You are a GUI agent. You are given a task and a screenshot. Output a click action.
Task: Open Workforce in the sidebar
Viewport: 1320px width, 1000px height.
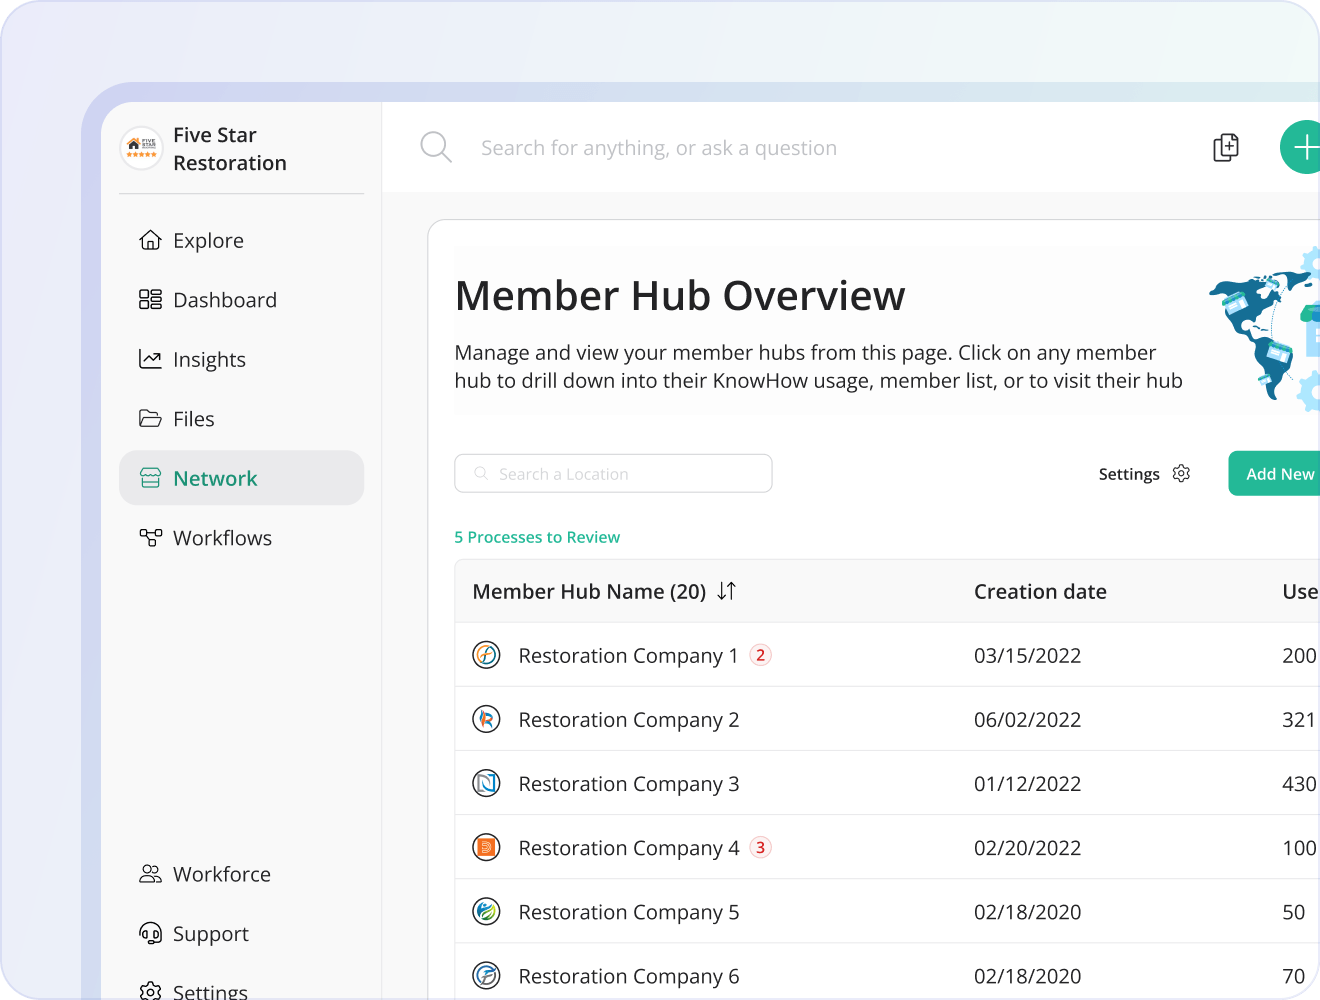click(221, 874)
